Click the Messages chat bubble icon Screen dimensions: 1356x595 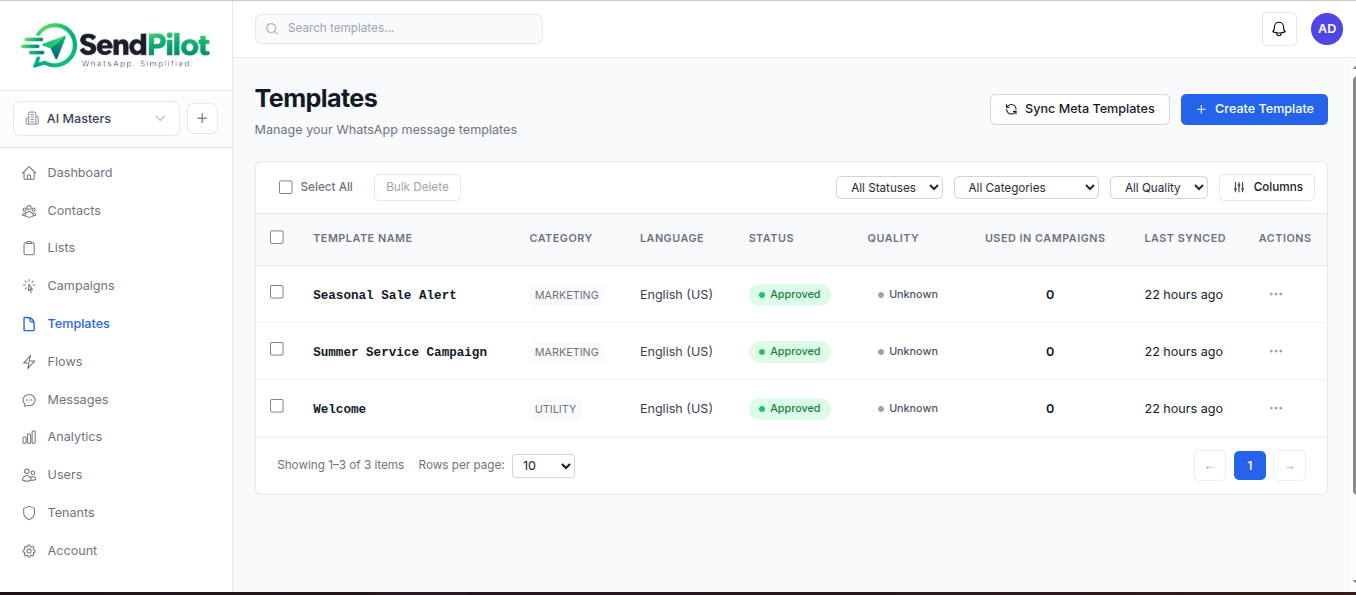pos(29,400)
